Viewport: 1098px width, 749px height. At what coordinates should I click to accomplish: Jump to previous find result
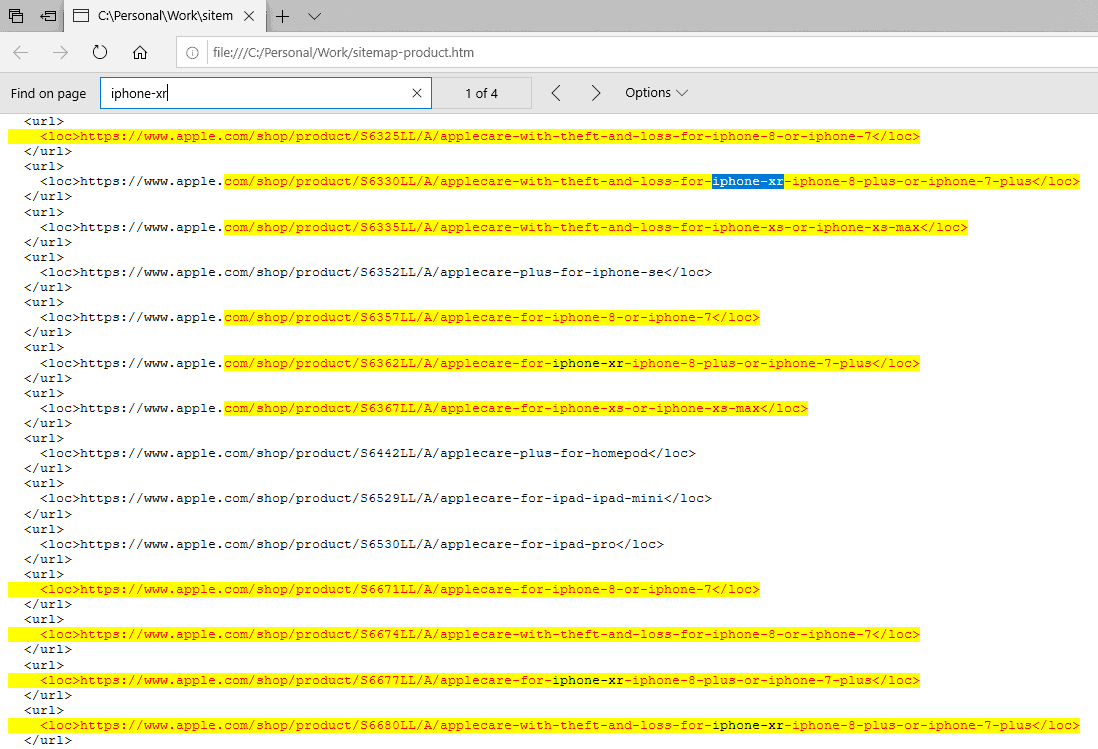pos(556,93)
